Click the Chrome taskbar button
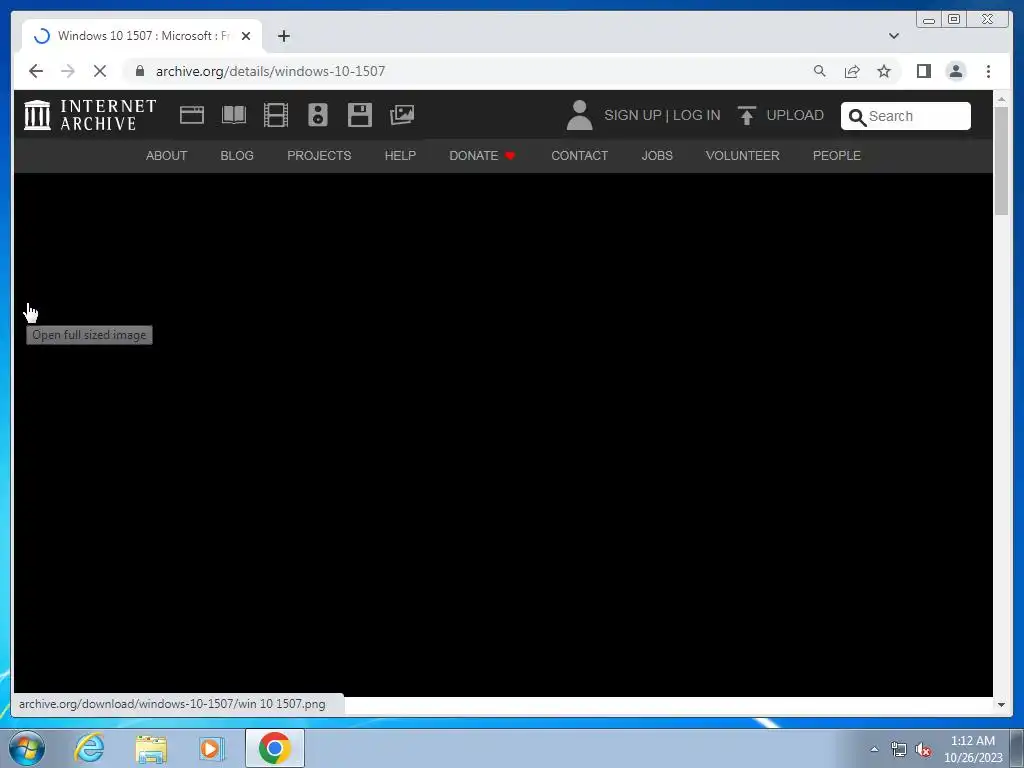This screenshot has height=768, width=1024. pyautogui.click(x=274, y=748)
